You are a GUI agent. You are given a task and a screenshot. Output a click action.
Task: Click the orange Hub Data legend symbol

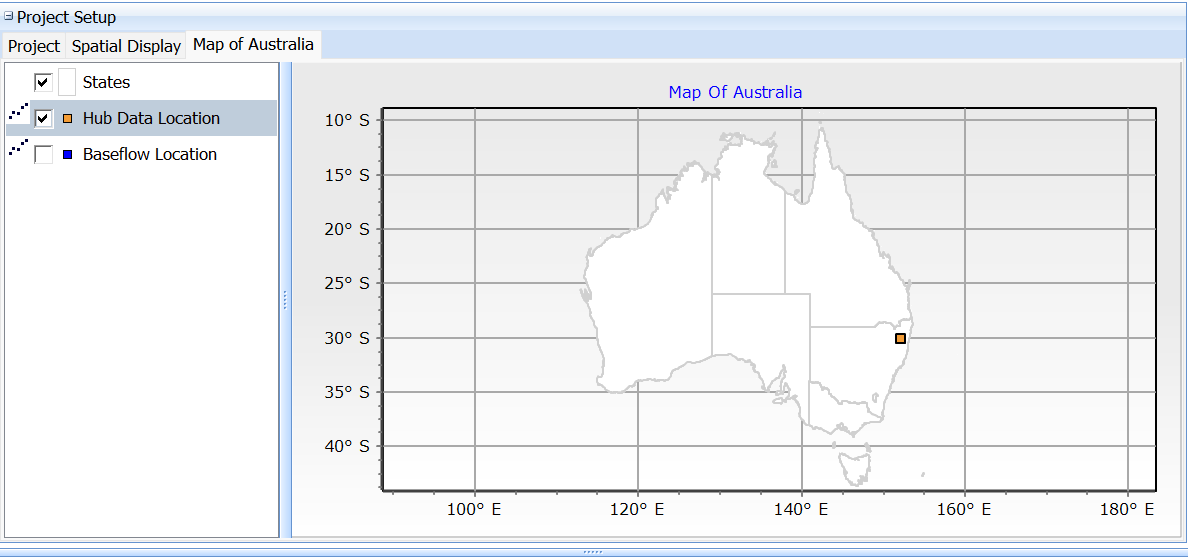pyautogui.click(x=68, y=118)
